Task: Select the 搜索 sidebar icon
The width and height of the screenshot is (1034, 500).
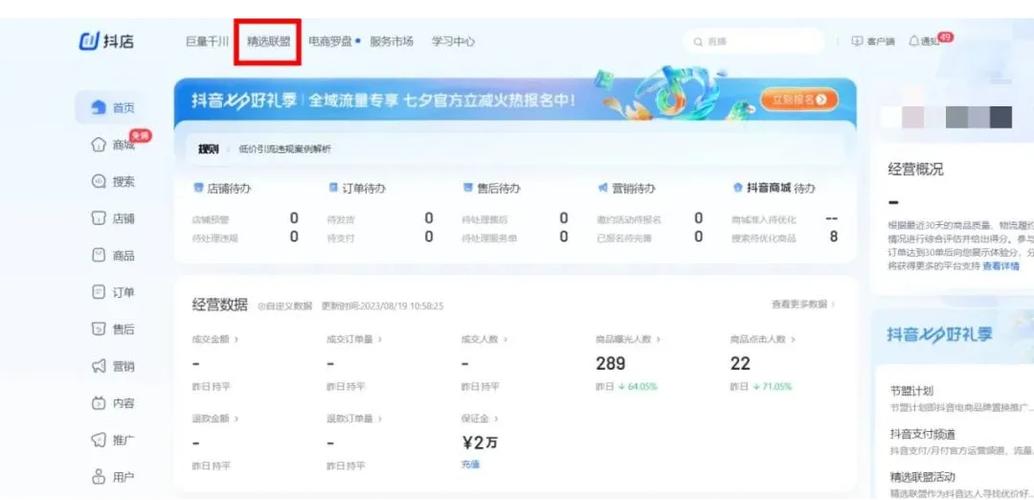Action: 98,182
